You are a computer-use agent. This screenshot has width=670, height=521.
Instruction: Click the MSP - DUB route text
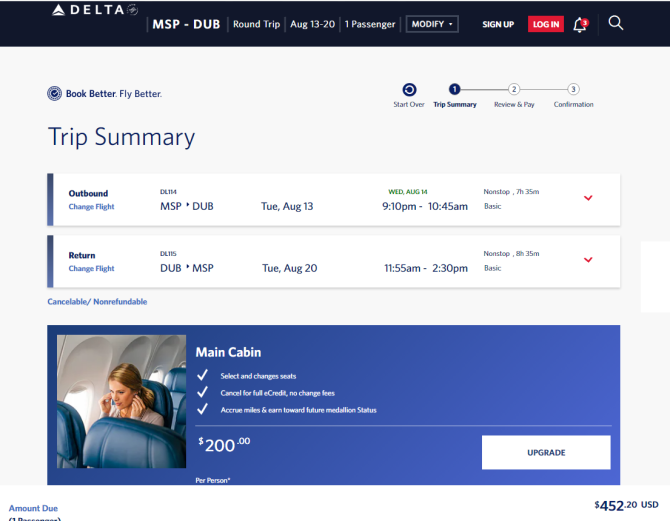point(186,24)
